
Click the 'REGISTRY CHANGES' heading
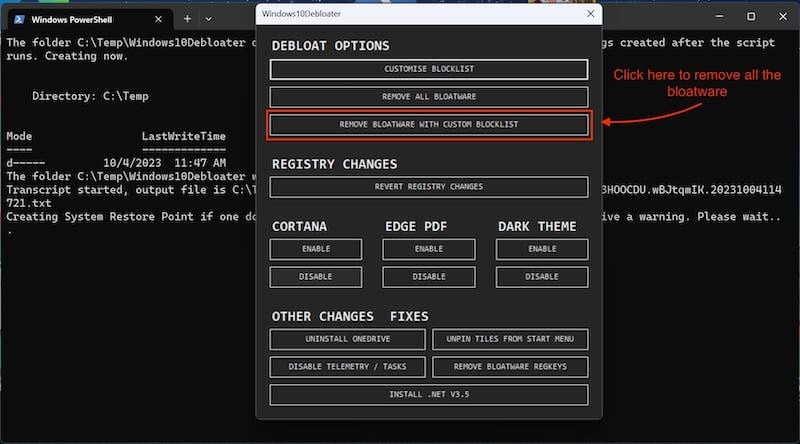click(x=334, y=164)
